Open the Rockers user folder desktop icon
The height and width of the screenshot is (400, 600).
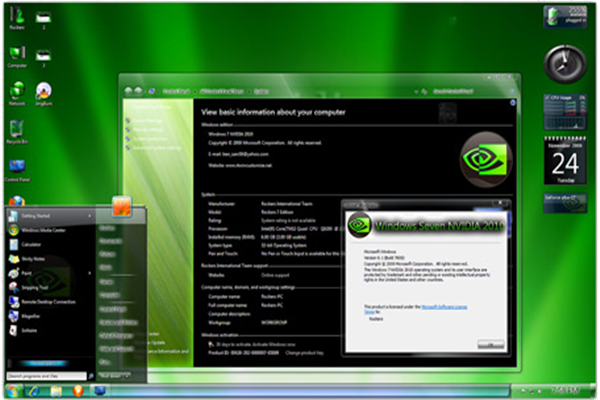pos(17,18)
